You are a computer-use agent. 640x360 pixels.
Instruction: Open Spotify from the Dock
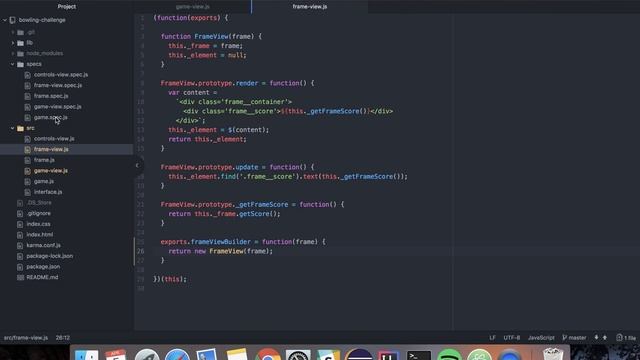tap(449, 354)
